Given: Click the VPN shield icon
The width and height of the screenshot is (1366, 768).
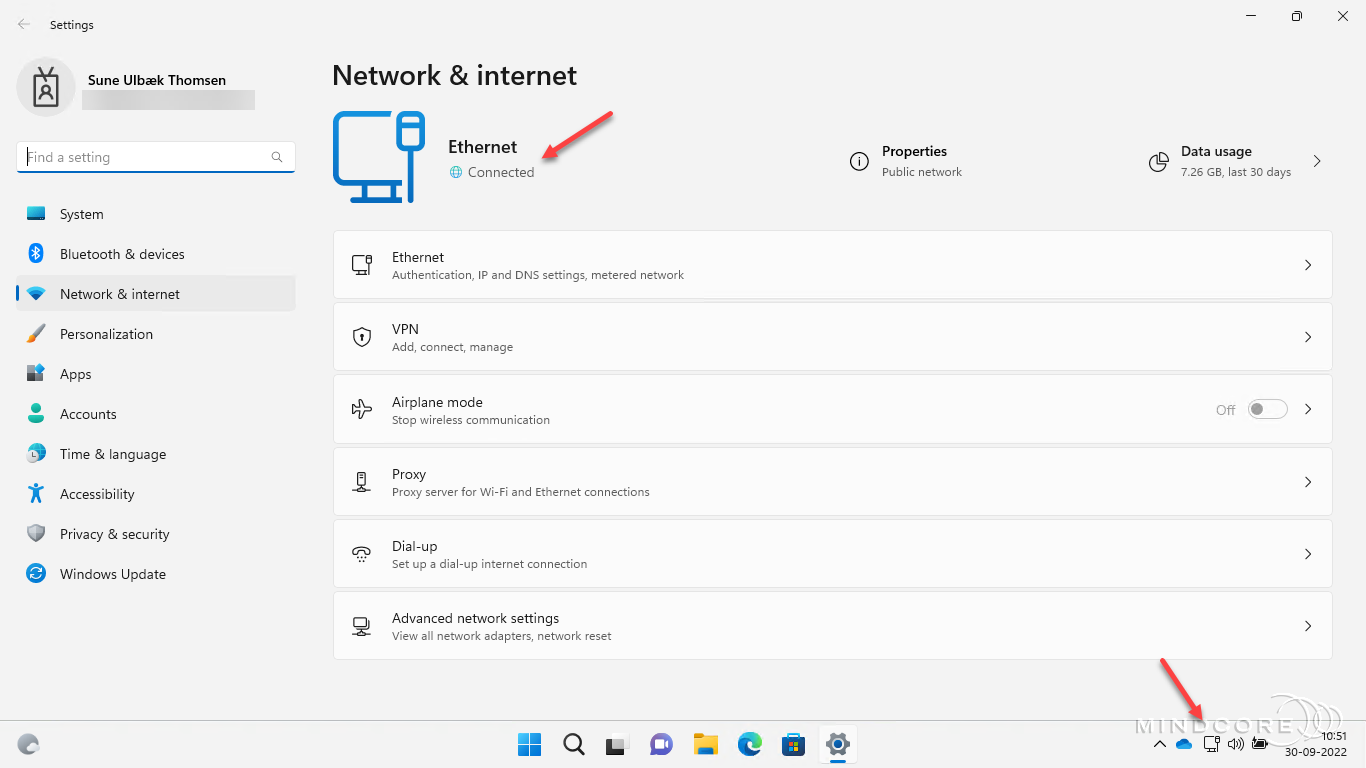Looking at the screenshot, I should [x=361, y=337].
